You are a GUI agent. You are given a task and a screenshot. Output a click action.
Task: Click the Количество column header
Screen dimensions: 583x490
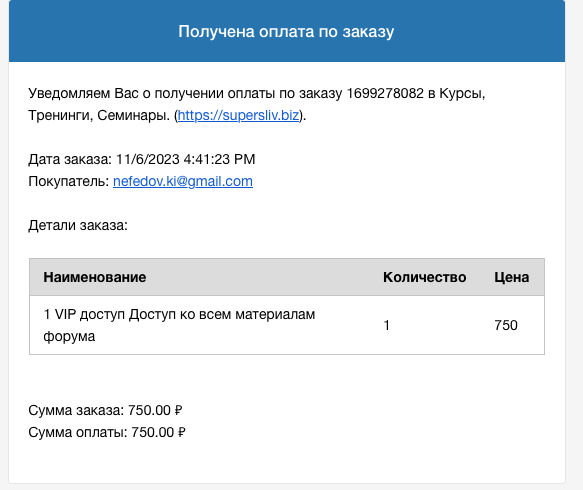(425, 277)
